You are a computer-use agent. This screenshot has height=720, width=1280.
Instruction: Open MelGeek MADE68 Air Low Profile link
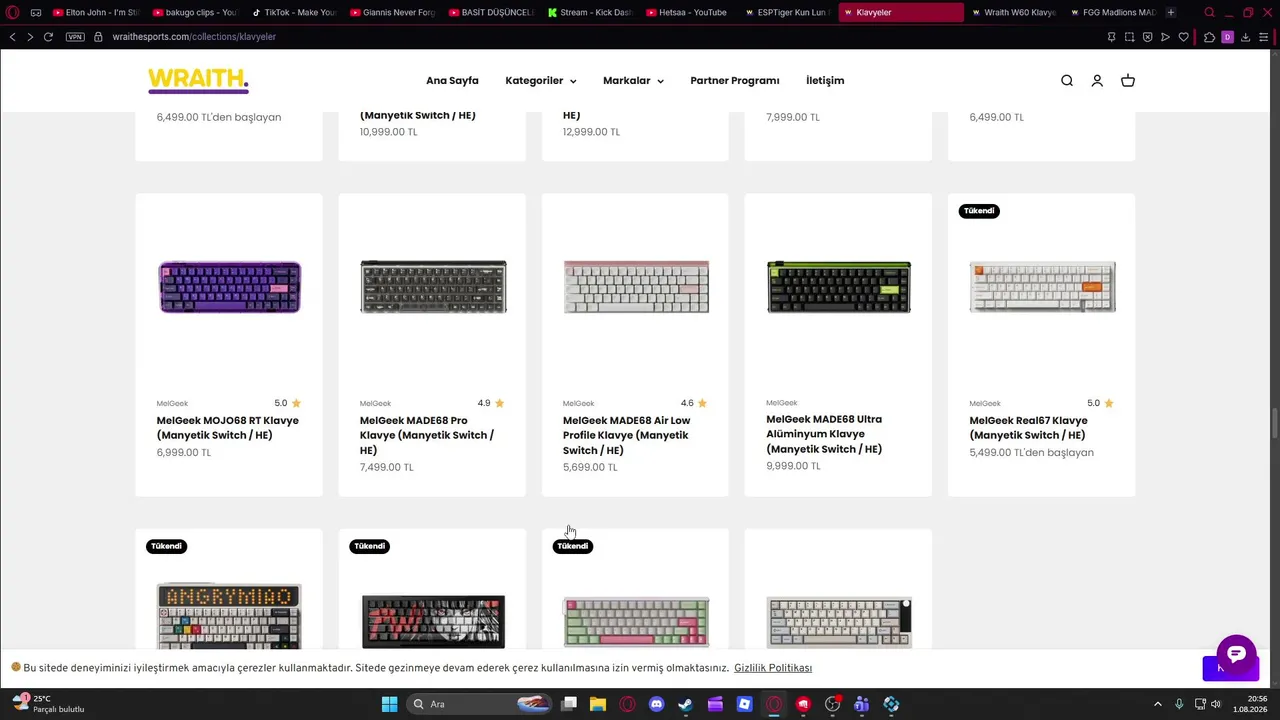pos(627,435)
